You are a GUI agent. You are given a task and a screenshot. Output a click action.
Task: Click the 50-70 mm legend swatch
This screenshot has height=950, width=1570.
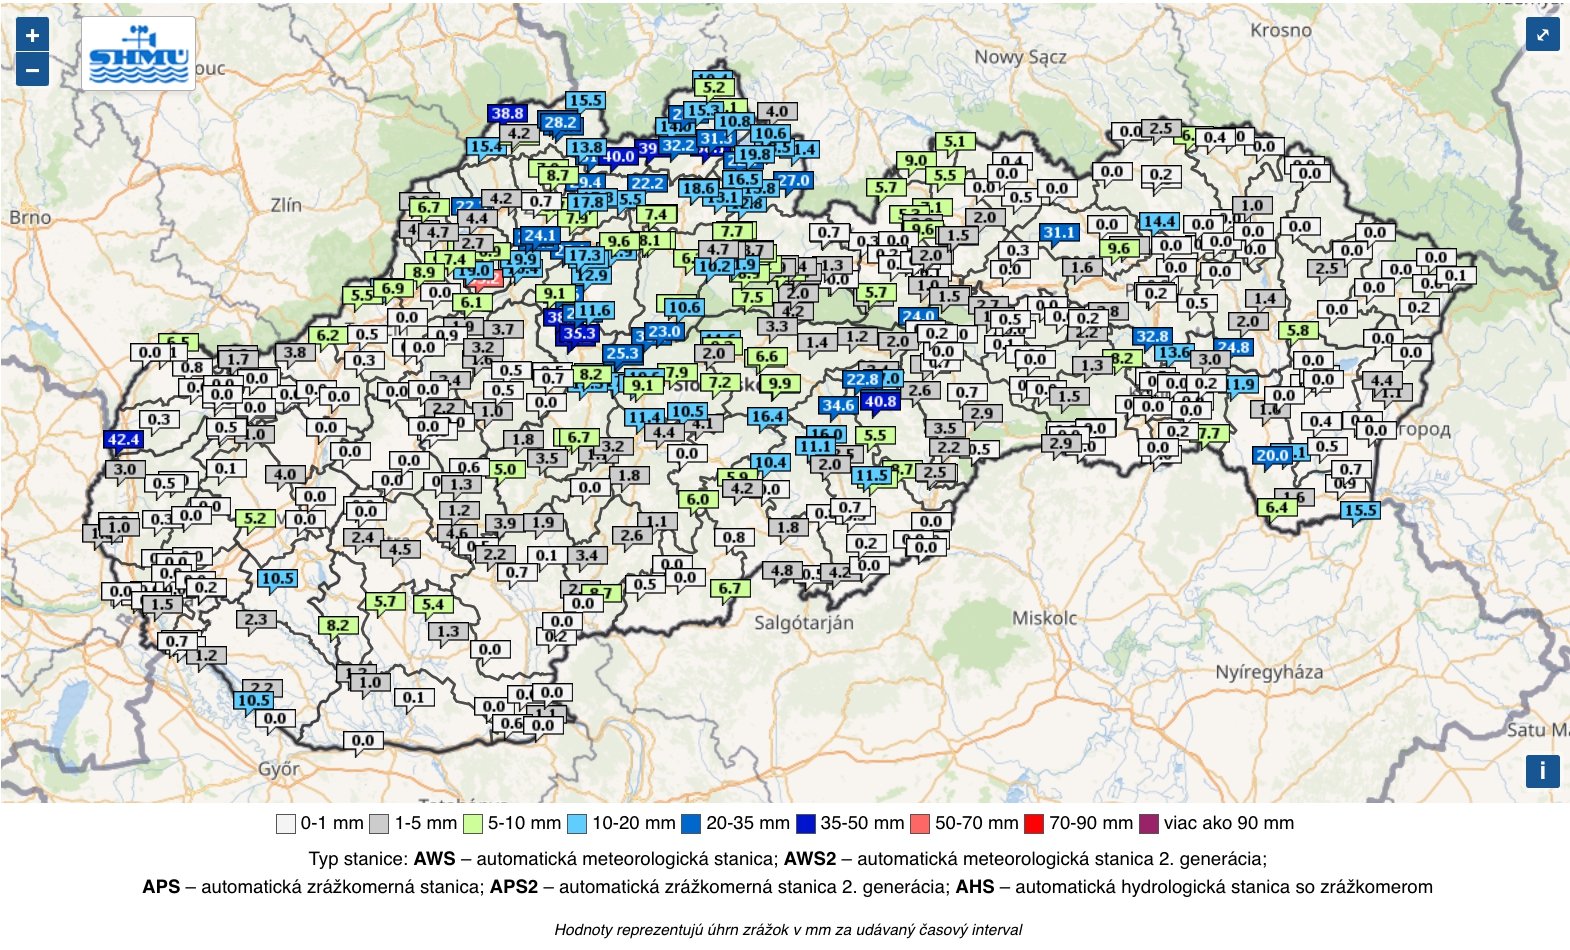click(x=920, y=824)
